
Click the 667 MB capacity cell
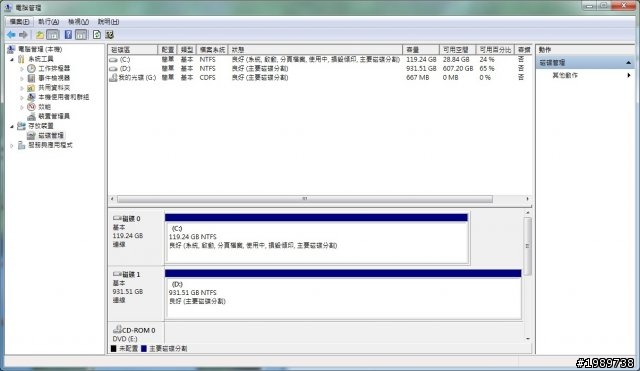pos(418,77)
